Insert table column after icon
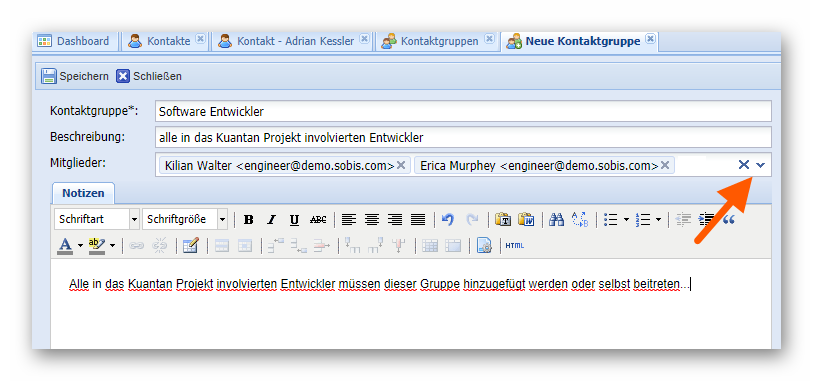Screen dimensions: 813x381 pyautogui.click(x=375, y=246)
